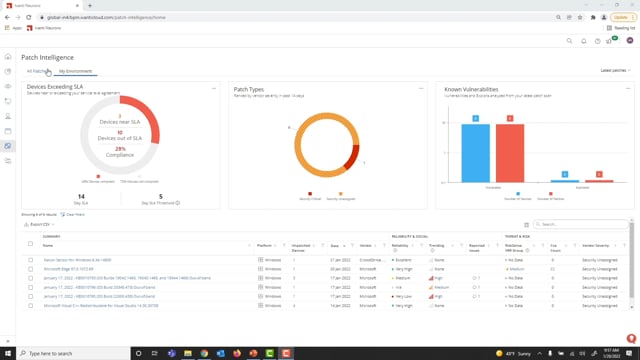
Task: Click the filter icon on Date column
Action: pyautogui.click(x=352, y=246)
